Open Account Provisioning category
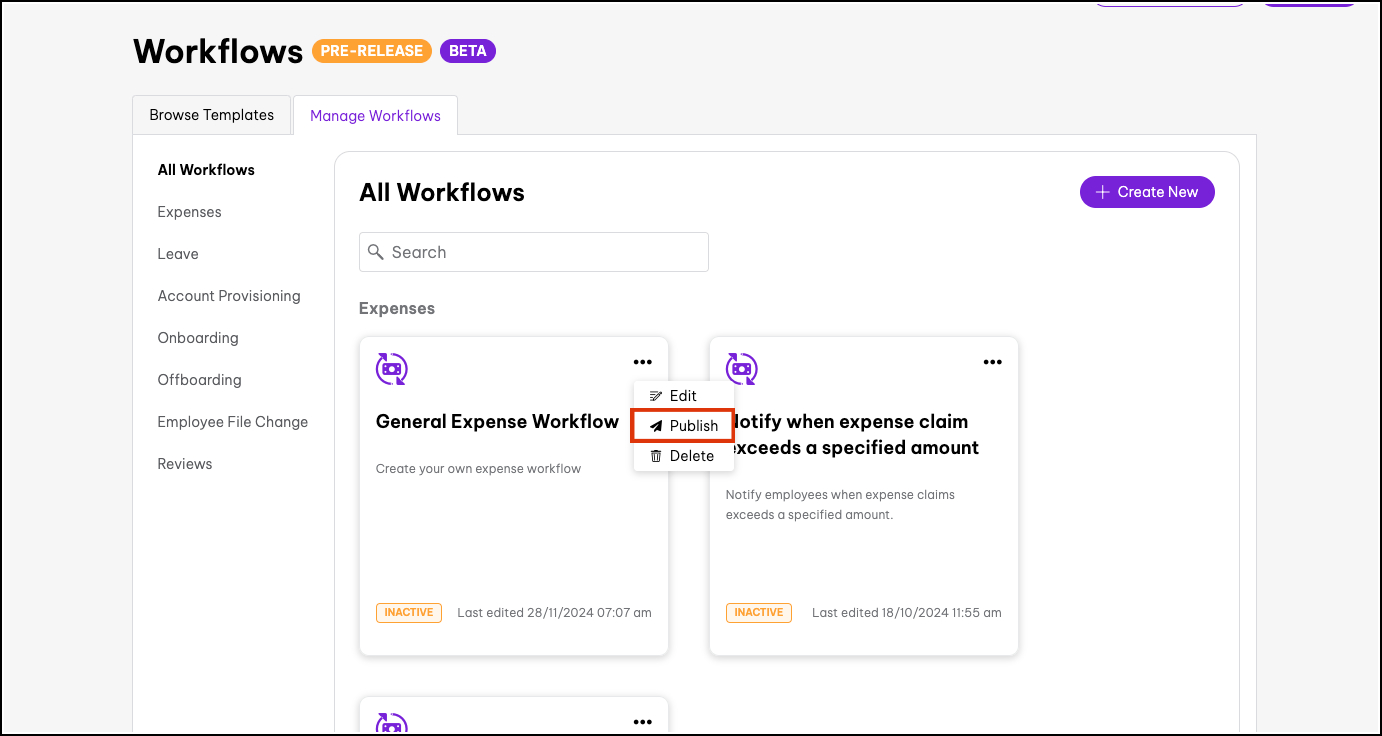This screenshot has width=1382, height=736. (229, 296)
